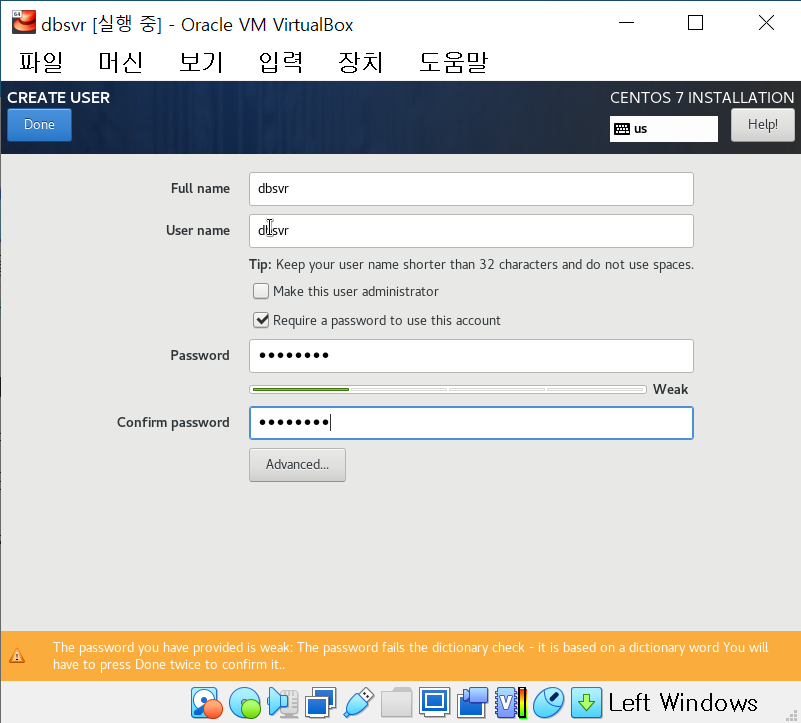Close the dbsvr VirtualBox window
801x723 pixels.
coord(766,22)
